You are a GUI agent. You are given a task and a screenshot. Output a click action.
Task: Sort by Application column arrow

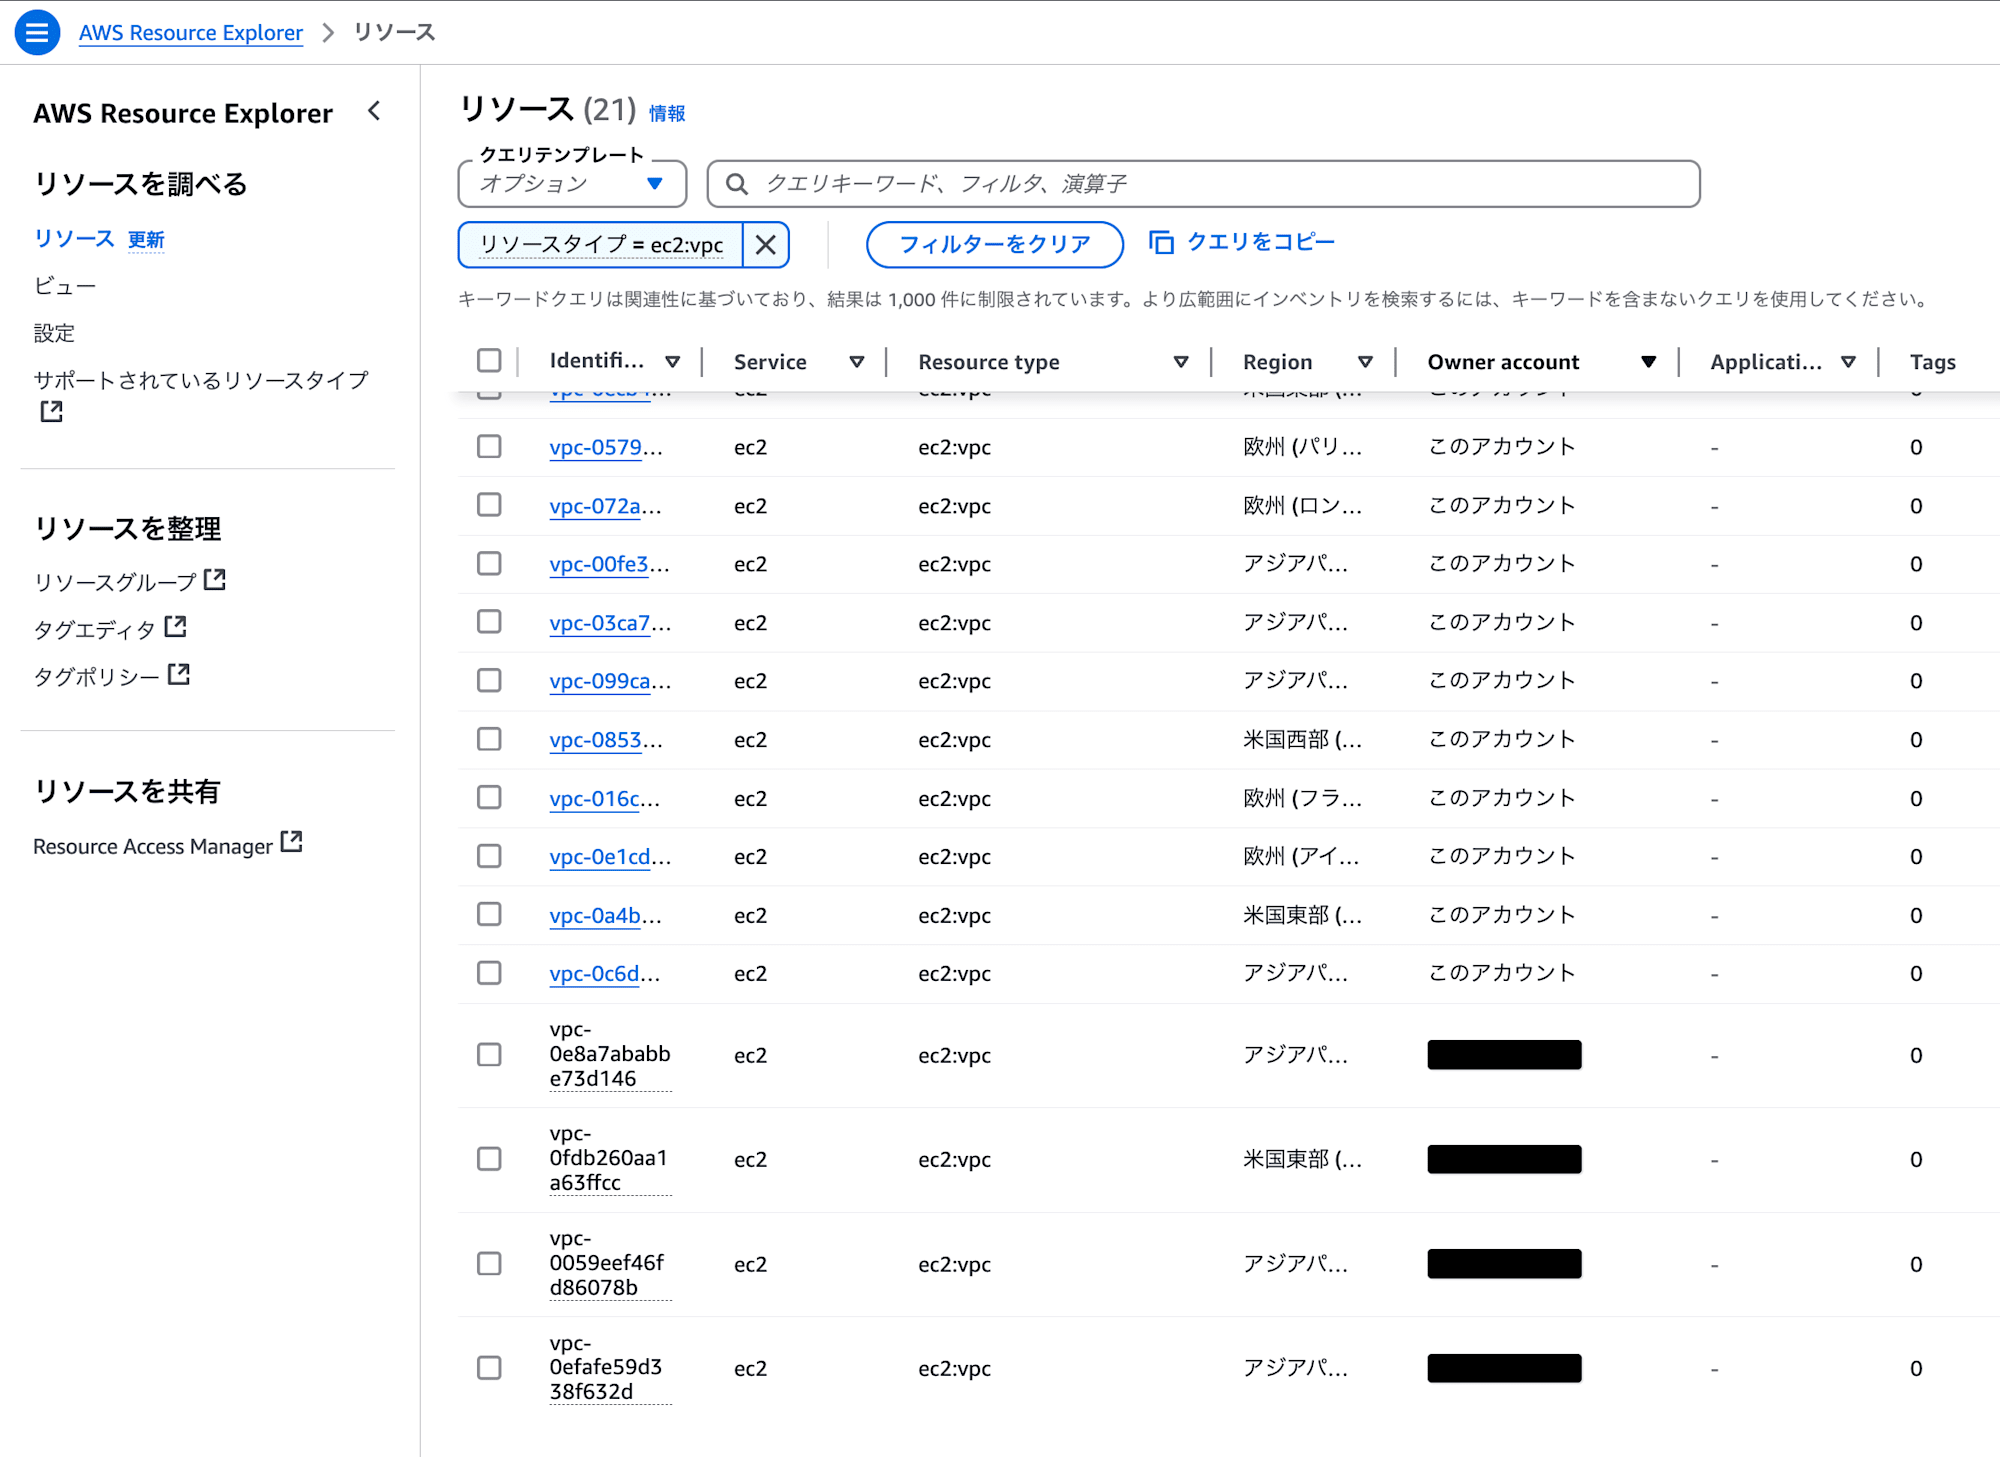point(1848,362)
